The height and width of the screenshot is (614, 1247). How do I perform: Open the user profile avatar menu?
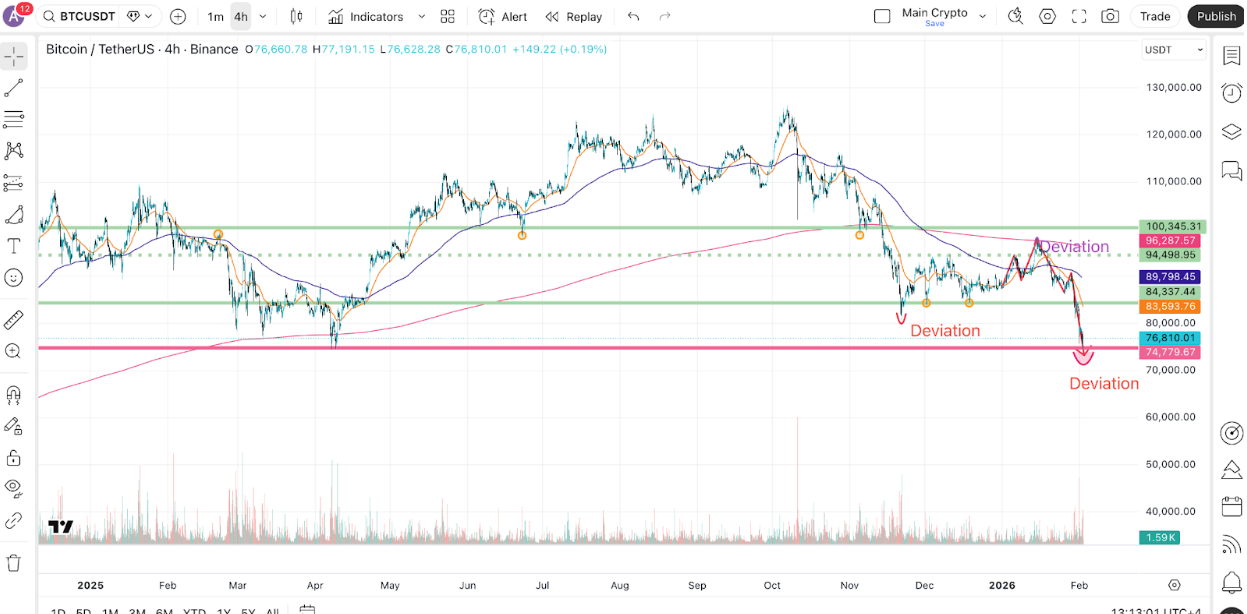pyautogui.click(x=15, y=16)
